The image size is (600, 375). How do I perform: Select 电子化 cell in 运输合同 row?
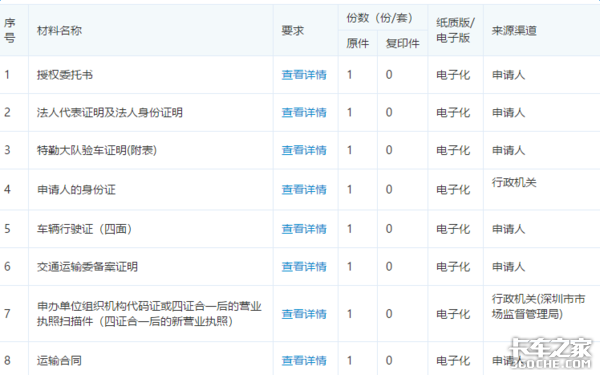click(453, 360)
